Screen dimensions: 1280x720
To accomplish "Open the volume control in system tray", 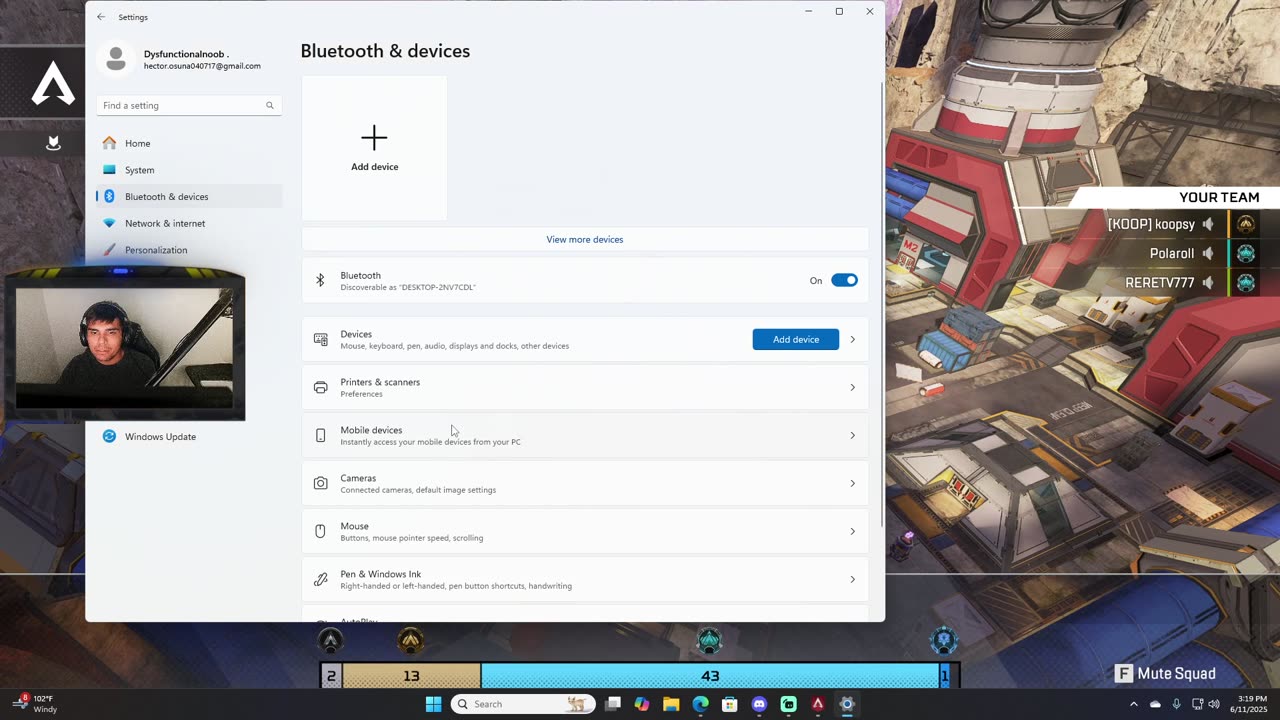I will click(1214, 704).
